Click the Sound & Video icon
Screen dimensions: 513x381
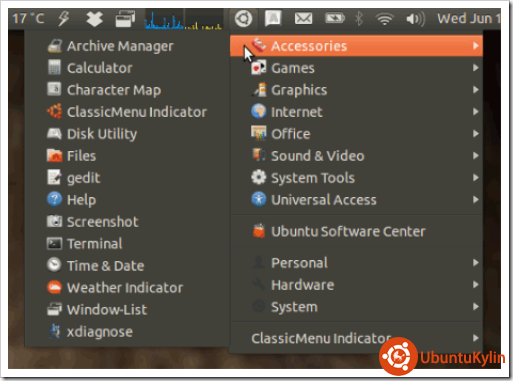(259, 155)
